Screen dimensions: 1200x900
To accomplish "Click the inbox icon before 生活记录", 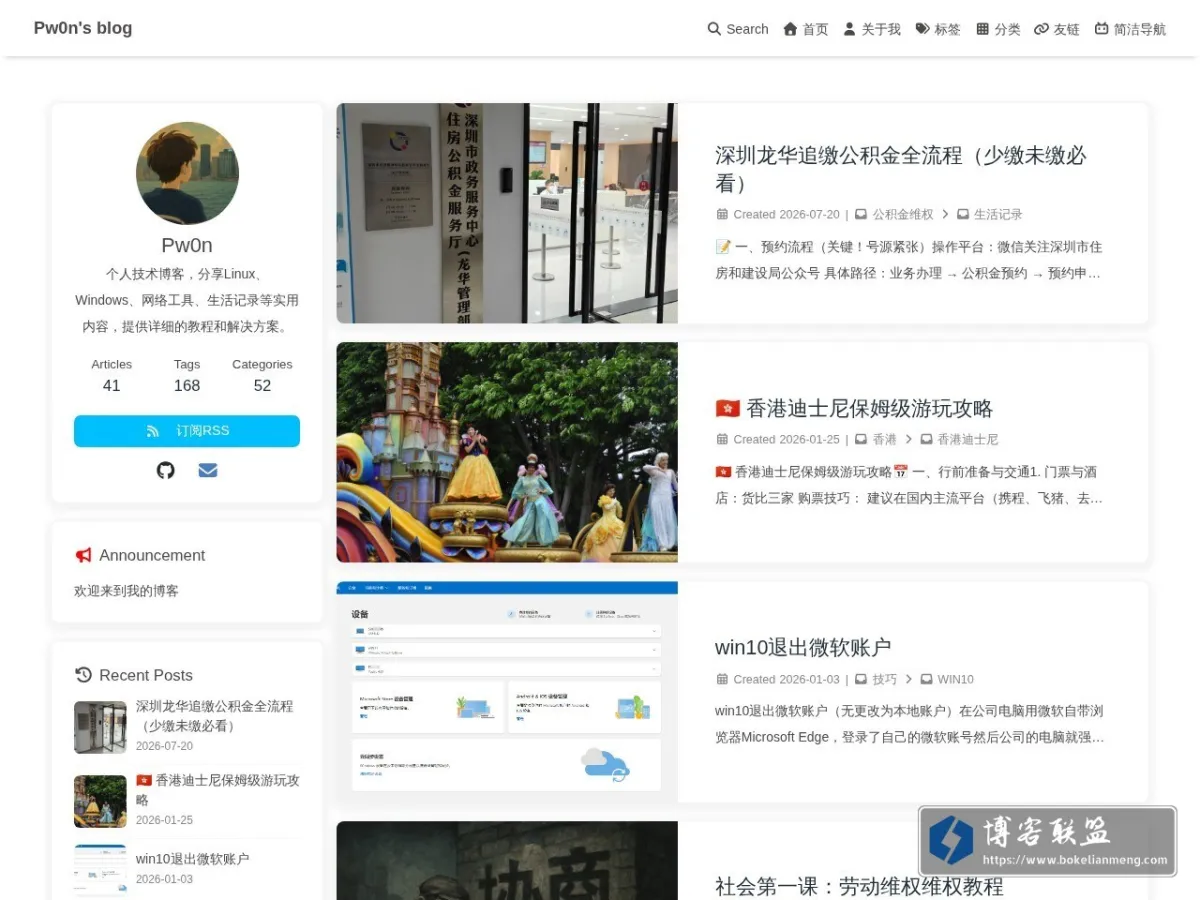I will [963, 214].
